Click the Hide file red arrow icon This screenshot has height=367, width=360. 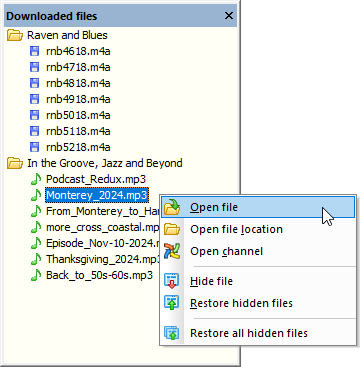click(x=172, y=281)
